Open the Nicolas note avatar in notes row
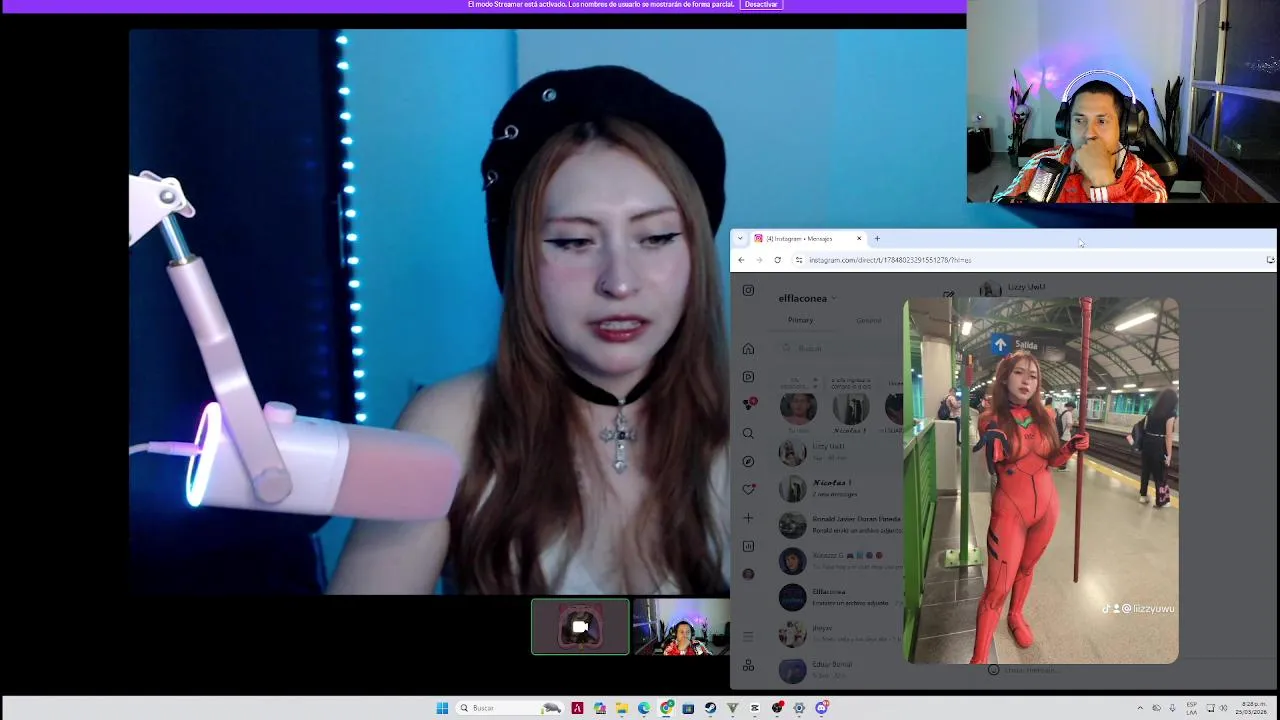This screenshot has height=720, width=1280. pyautogui.click(x=850, y=408)
